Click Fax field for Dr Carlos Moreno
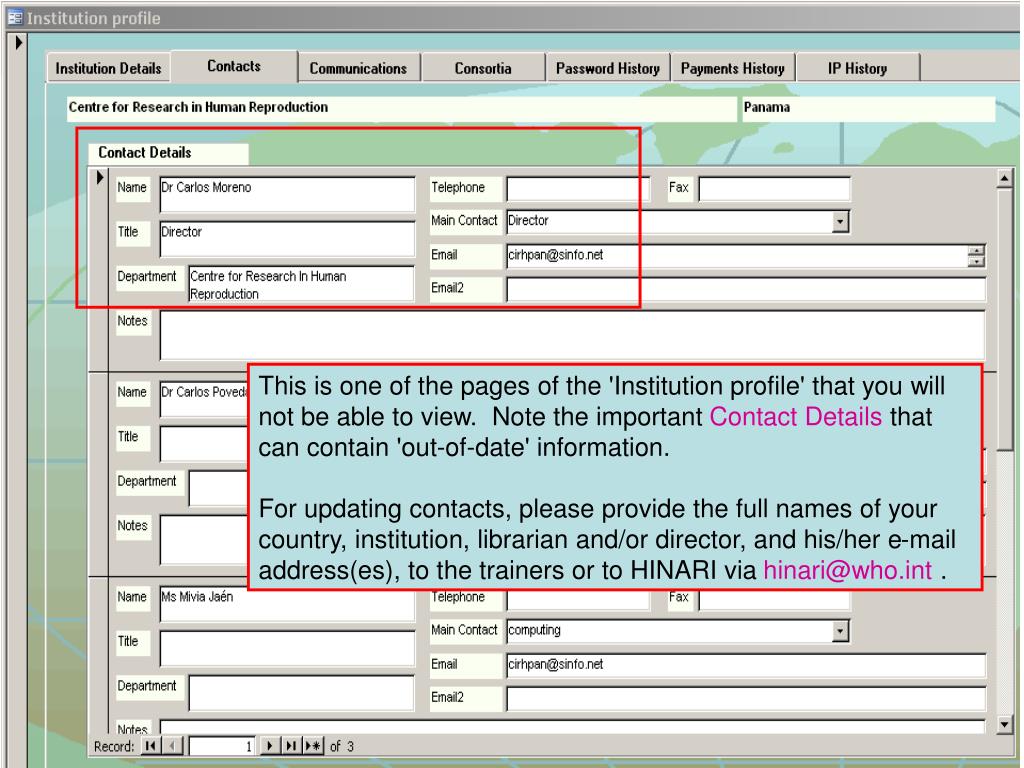This screenshot has width=1024, height=768. (x=775, y=188)
